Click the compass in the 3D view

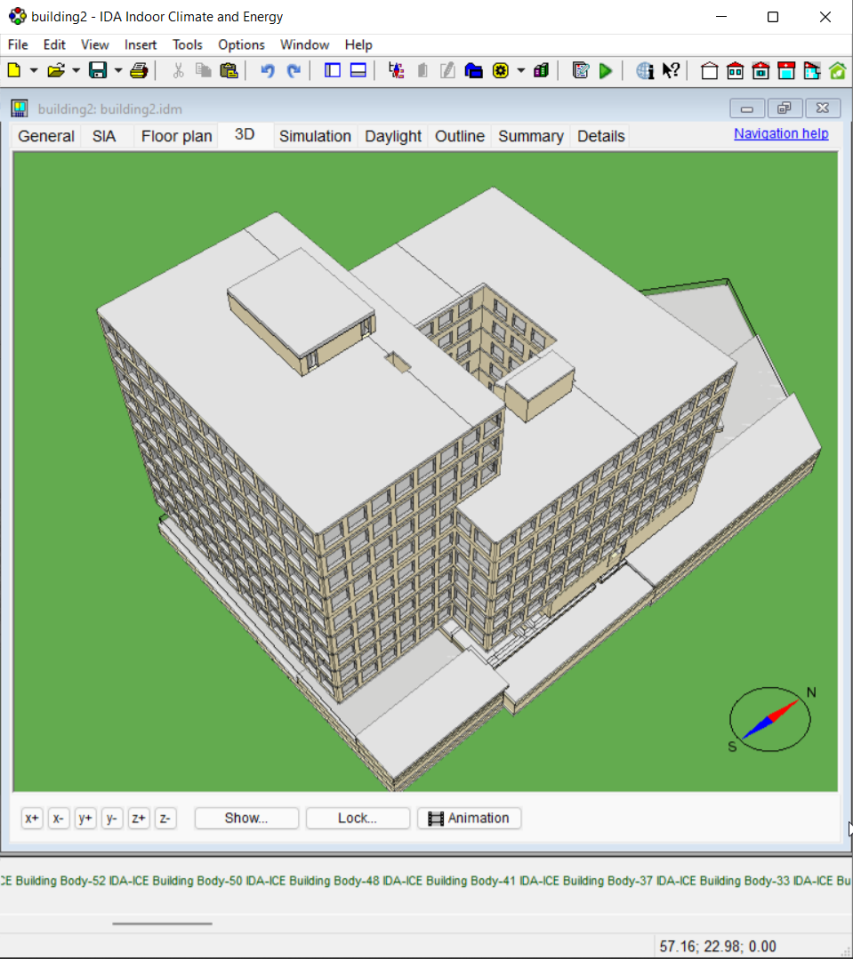pos(770,719)
